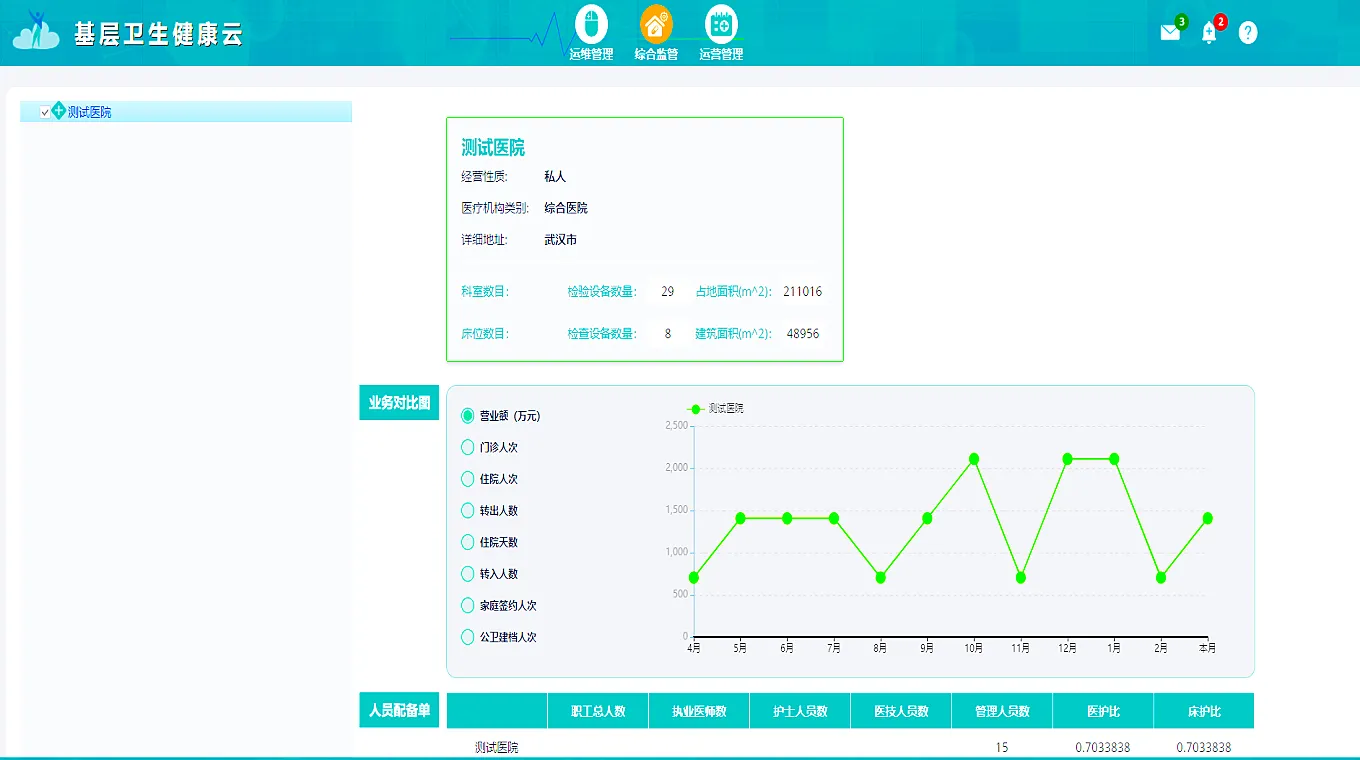Click the 武汉市 address value

560,240
